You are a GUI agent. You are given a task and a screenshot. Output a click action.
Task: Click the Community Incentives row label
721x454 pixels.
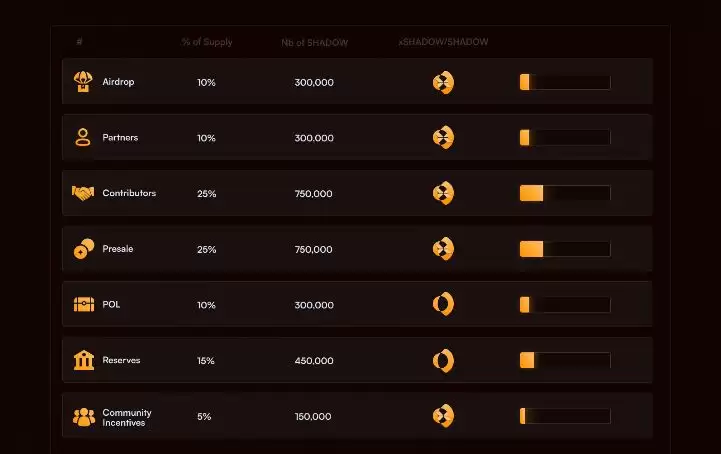pyautogui.click(x=127, y=417)
